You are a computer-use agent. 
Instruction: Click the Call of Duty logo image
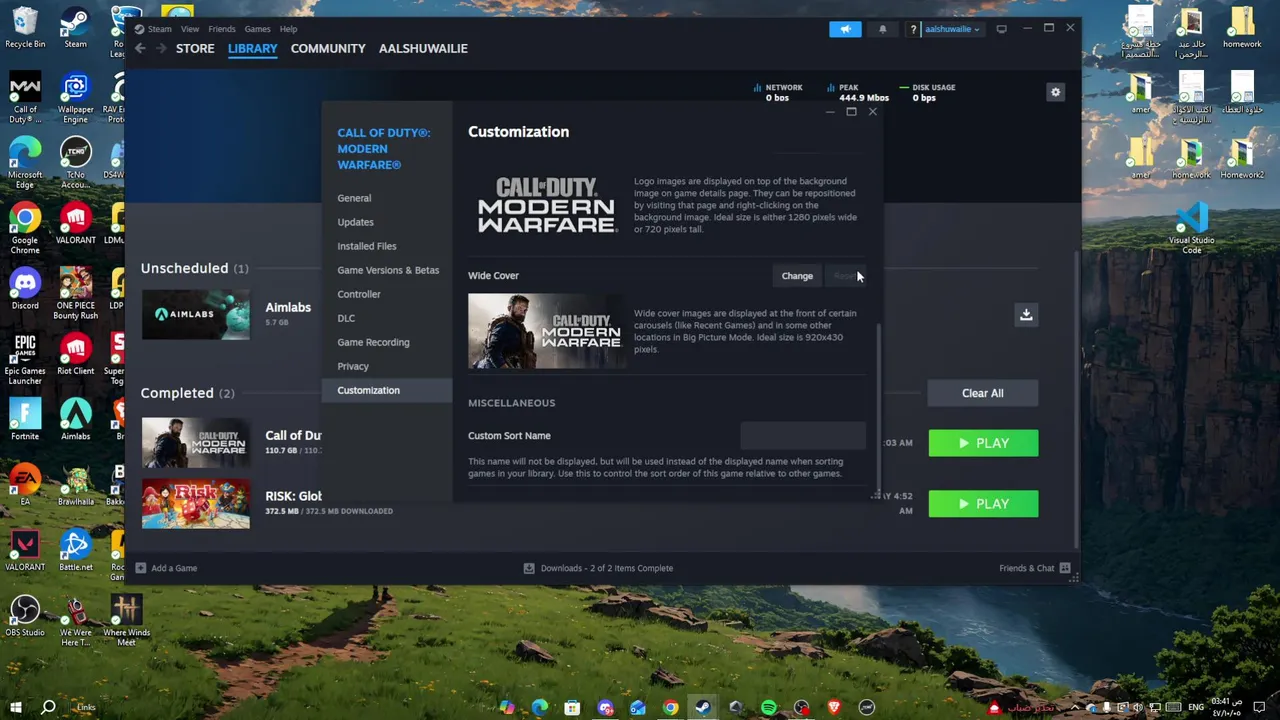(x=546, y=206)
